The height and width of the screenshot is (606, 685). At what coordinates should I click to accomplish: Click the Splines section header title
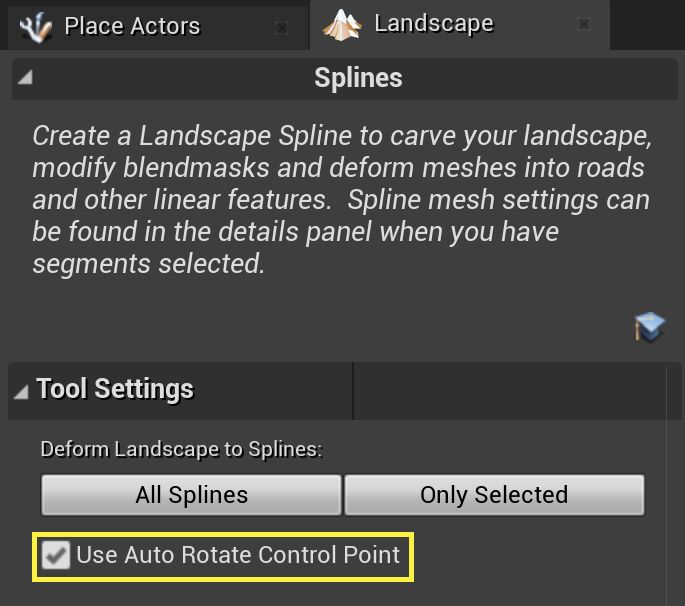(x=358, y=78)
